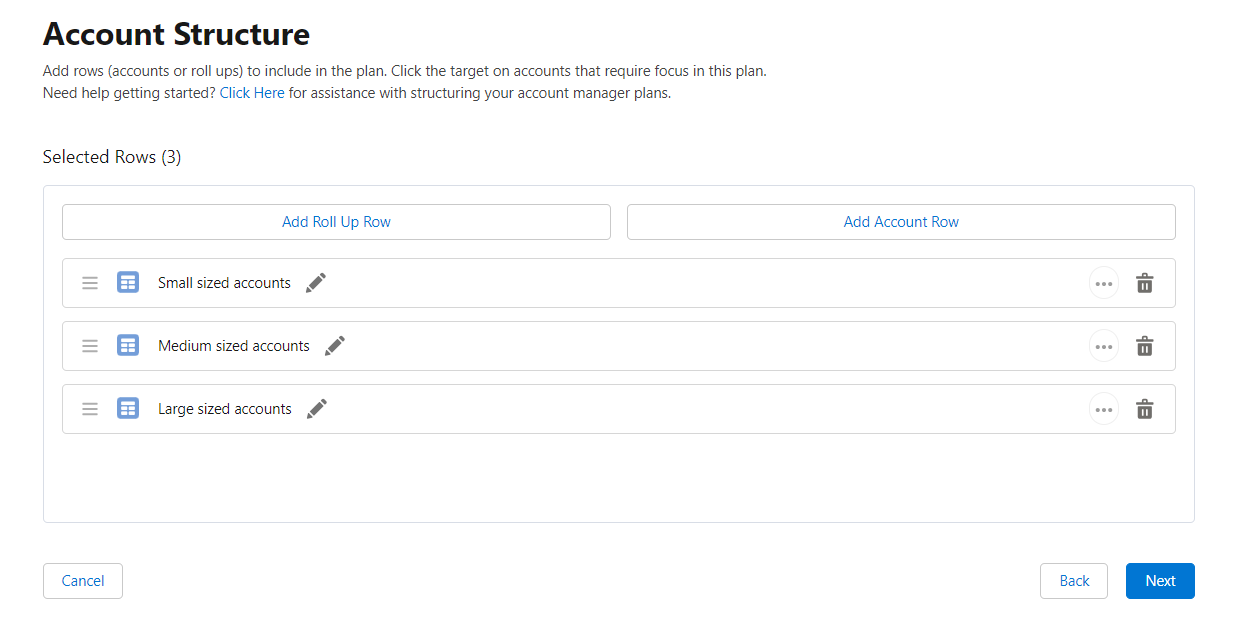The image size is (1233, 626).
Task: Open more options for Medium sized accounts
Action: (1104, 346)
